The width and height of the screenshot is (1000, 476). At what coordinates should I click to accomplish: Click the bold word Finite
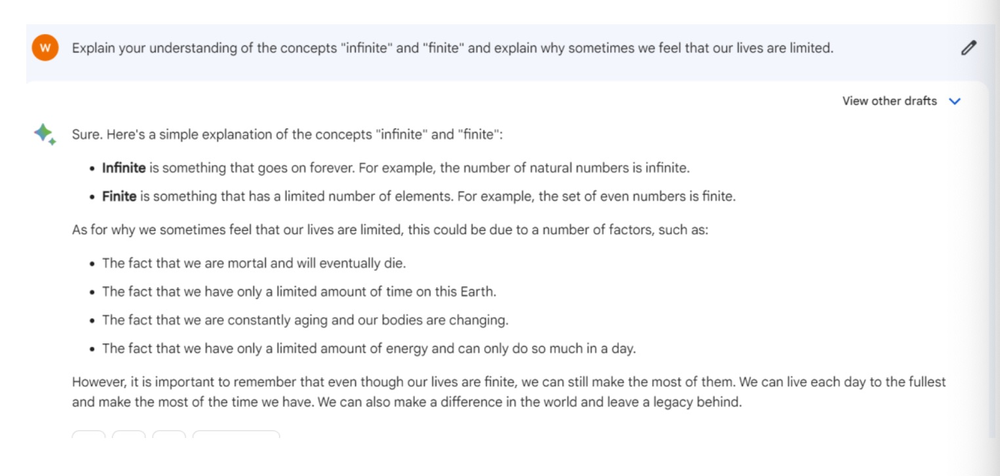point(119,196)
